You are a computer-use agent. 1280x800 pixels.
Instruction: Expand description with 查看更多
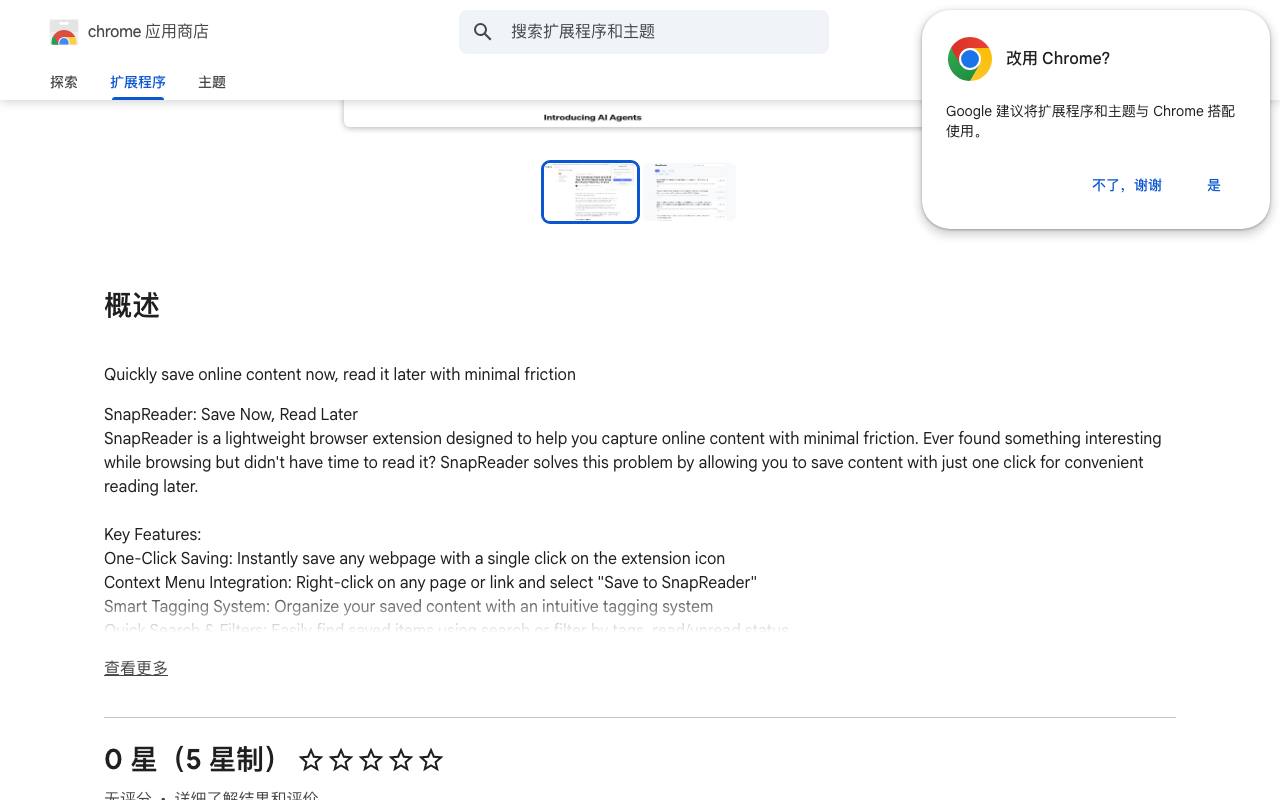[136, 668]
